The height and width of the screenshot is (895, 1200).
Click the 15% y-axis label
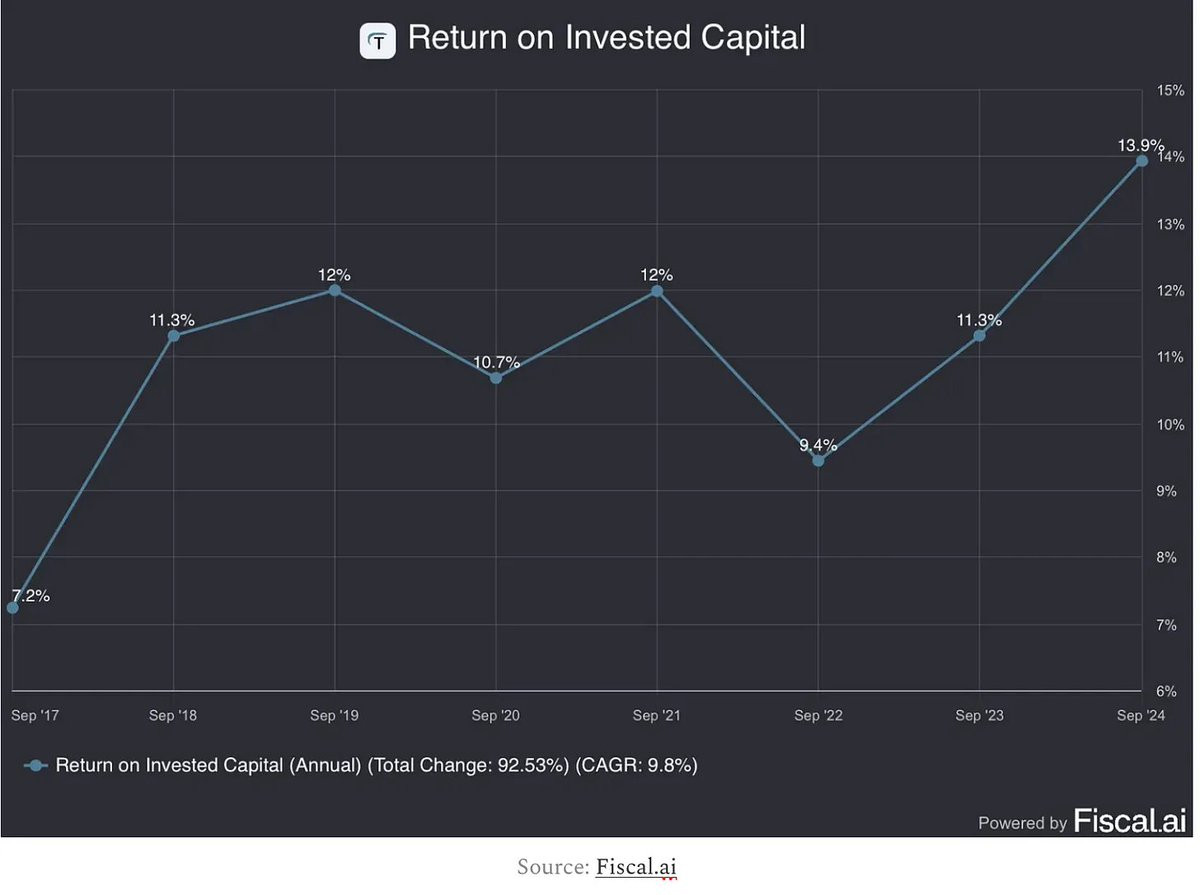tap(1170, 91)
